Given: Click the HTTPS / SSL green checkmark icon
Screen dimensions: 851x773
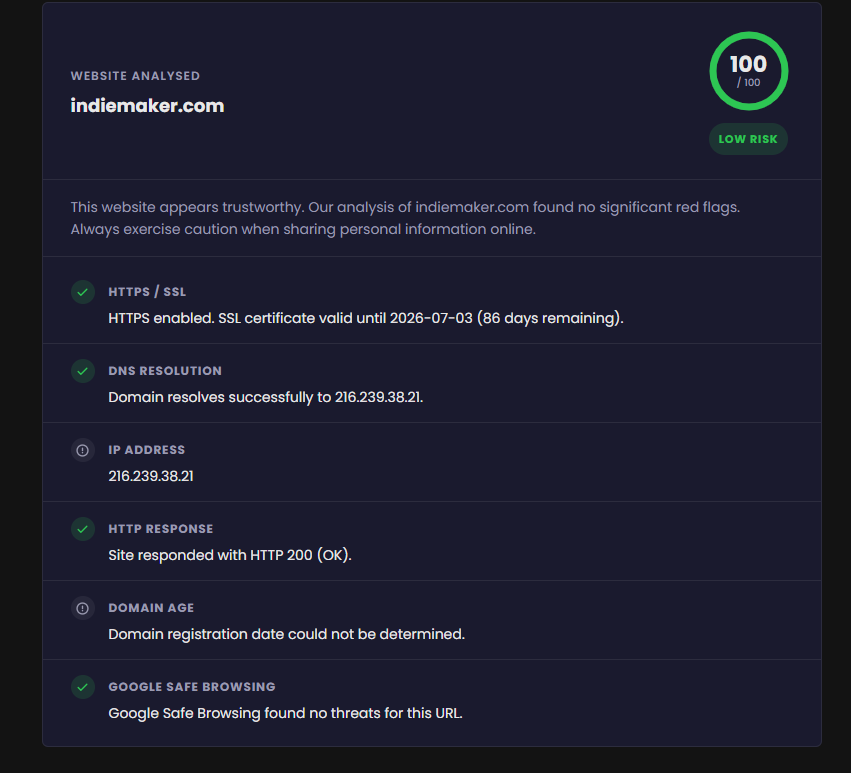Looking at the screenshot, I should click(x=83, y=292).
